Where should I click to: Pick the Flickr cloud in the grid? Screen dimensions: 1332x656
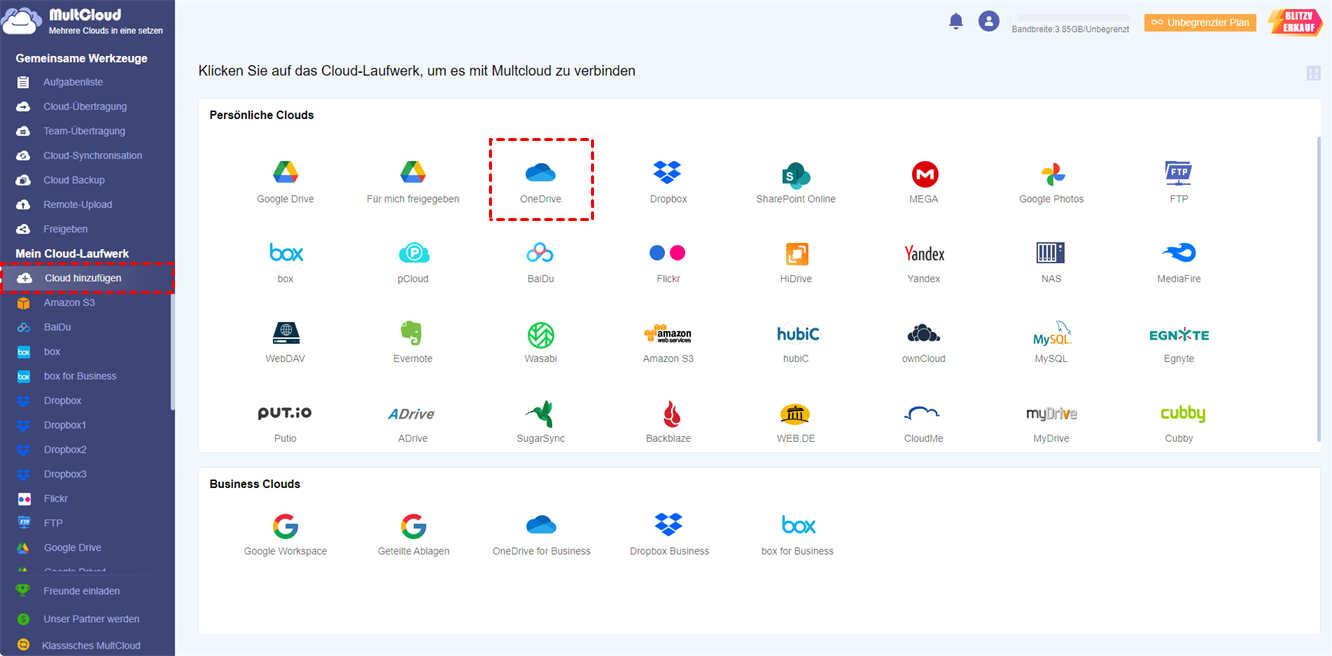click(x=667, y=253)
